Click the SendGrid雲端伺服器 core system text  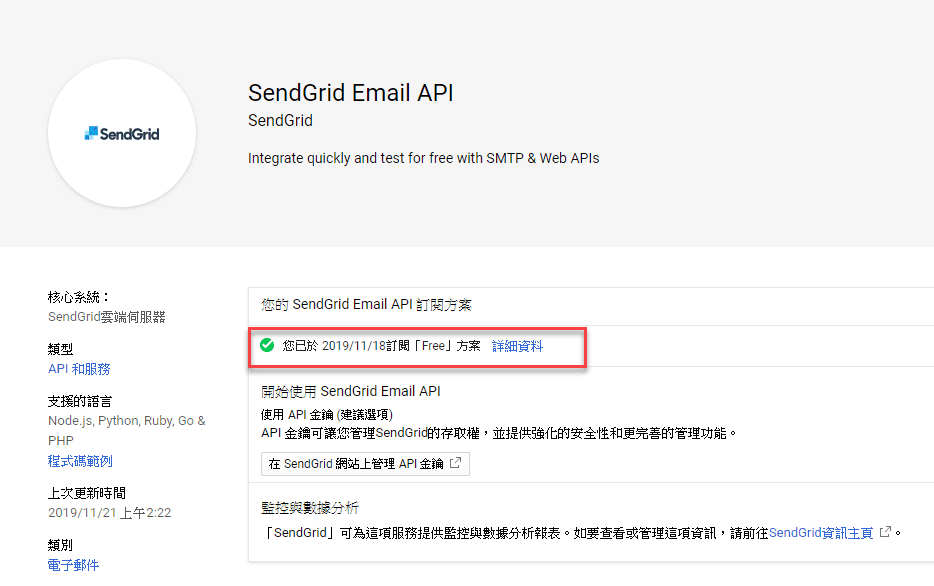pyautogui.click(x=107, y=317)
